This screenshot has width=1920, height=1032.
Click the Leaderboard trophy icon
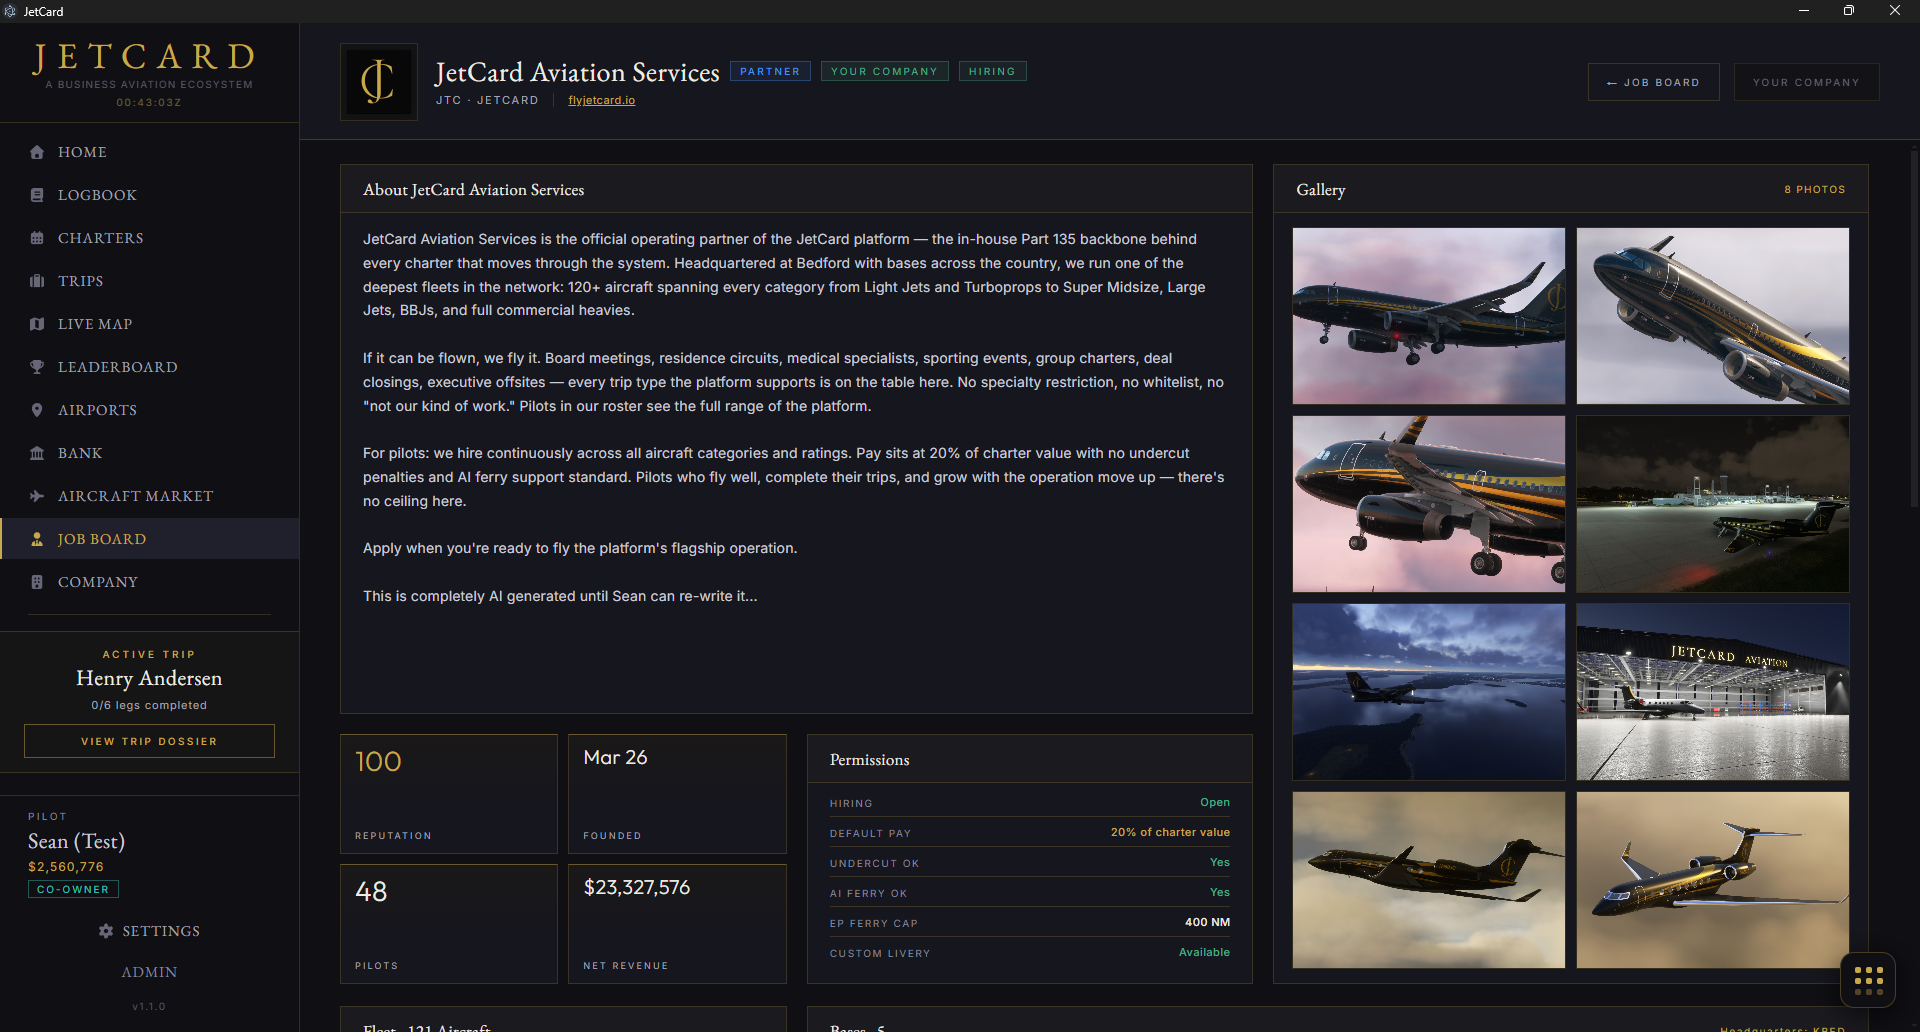(x=37, y=367)
